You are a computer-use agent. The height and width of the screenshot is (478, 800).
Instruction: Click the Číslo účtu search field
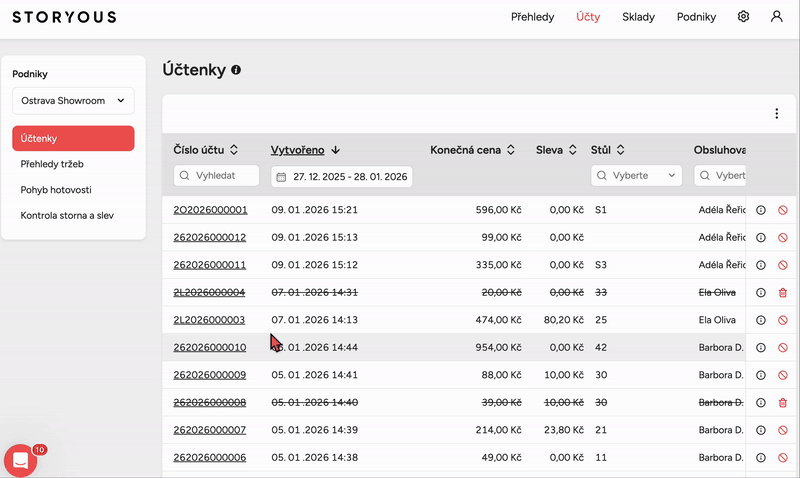[x=216, y=176]
